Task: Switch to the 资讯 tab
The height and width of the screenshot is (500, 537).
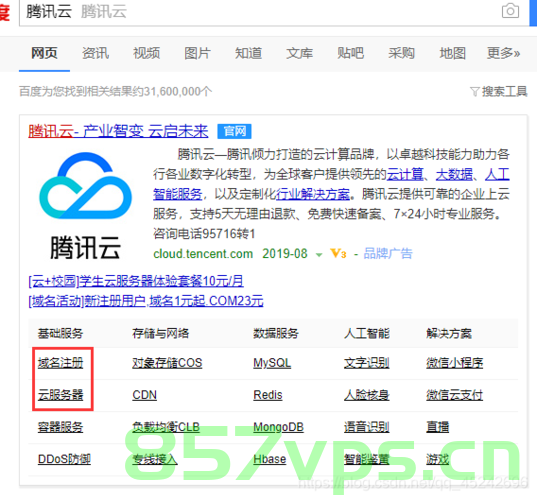Action: click(95, 53)
